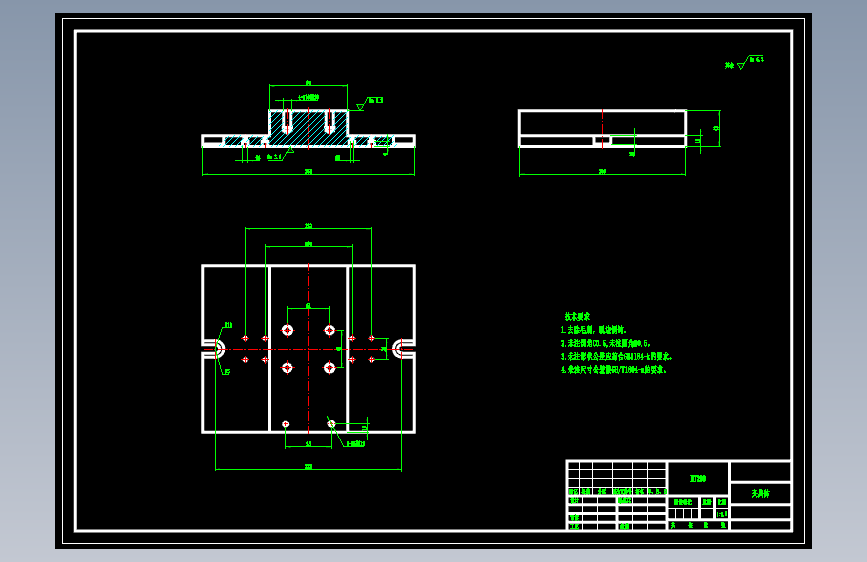
Task: Select the upper-left counterbored hole in plan view
Action: pyautogui.click(x=287, y=330)
